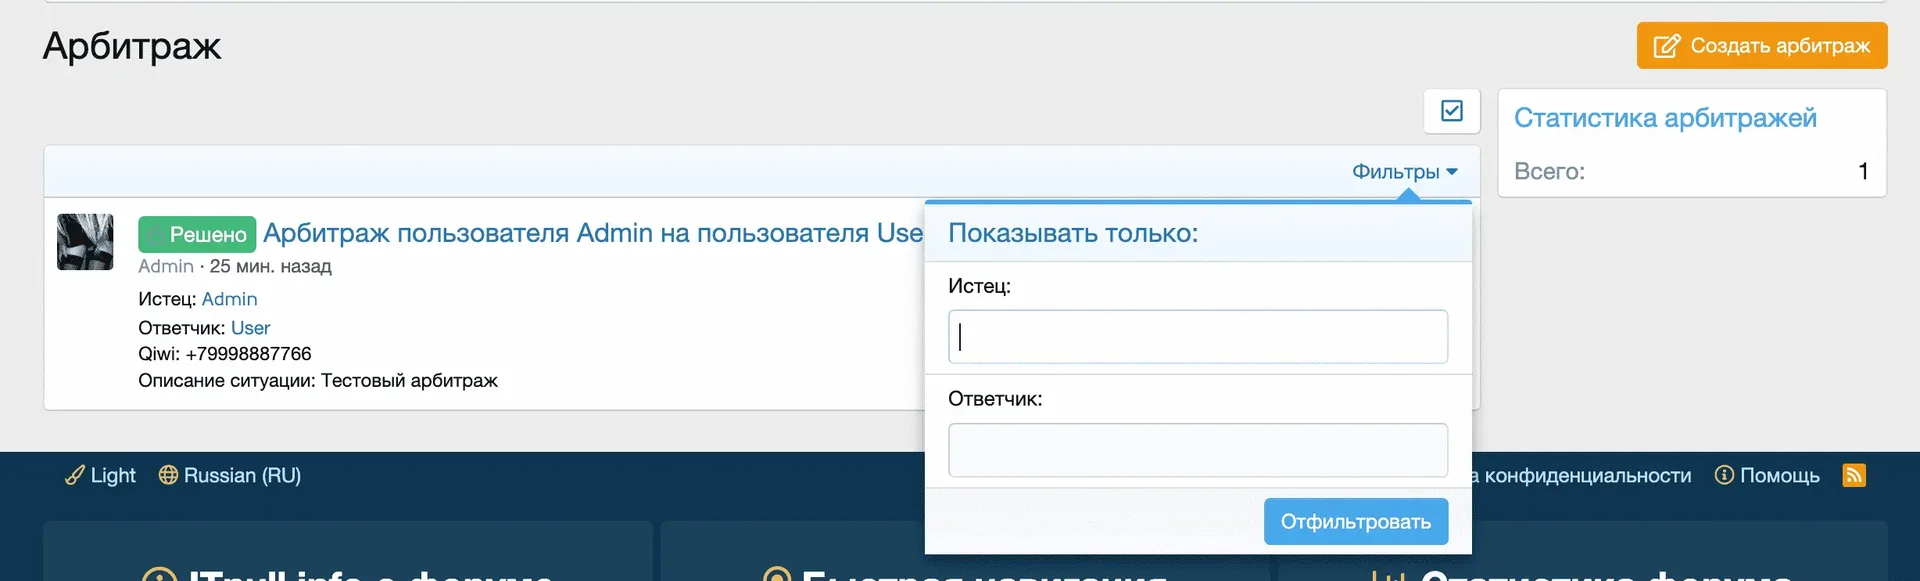Open author Admin's profile below the title
Screen dimensions: 1920x581
[x=166, y=266]
